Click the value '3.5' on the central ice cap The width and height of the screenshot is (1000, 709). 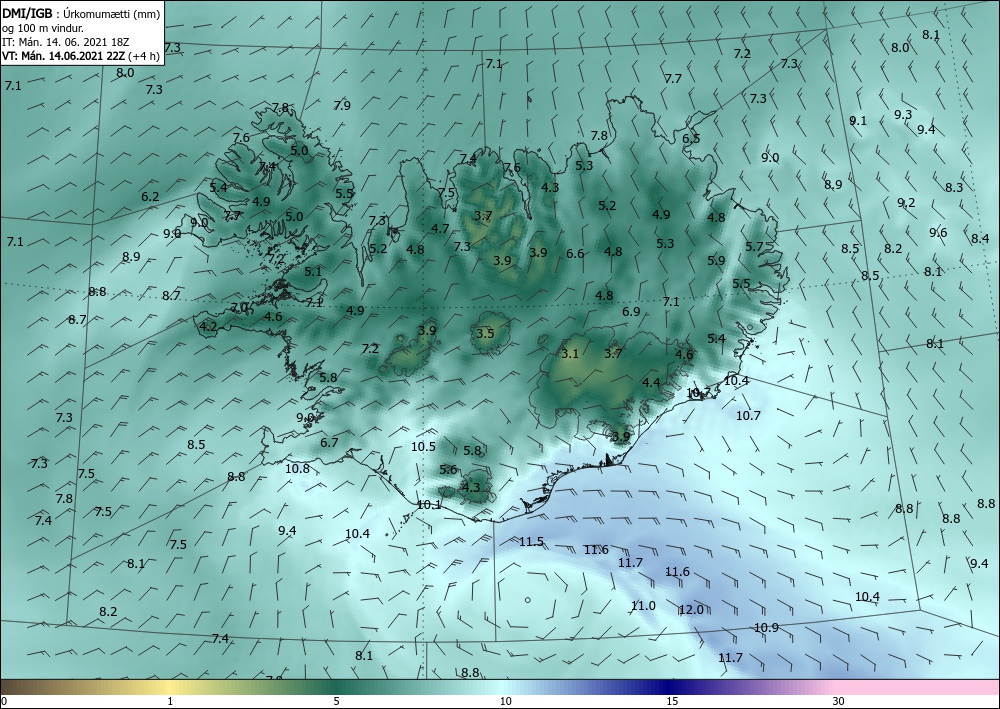click(485, 333)
